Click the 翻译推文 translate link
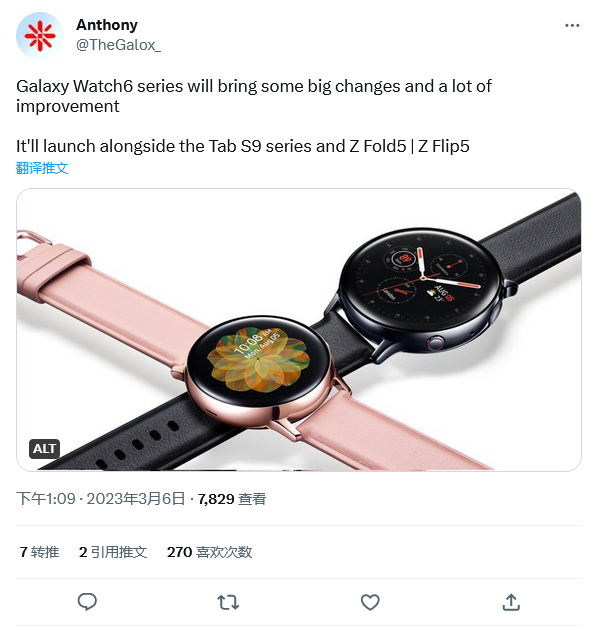Screen dimensions: 598x626 click(42, 168)
